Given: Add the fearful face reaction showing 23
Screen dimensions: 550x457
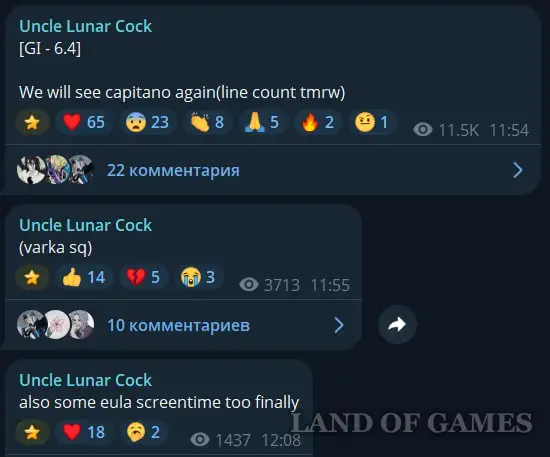Looking at the screenshot, I should 147,122.
